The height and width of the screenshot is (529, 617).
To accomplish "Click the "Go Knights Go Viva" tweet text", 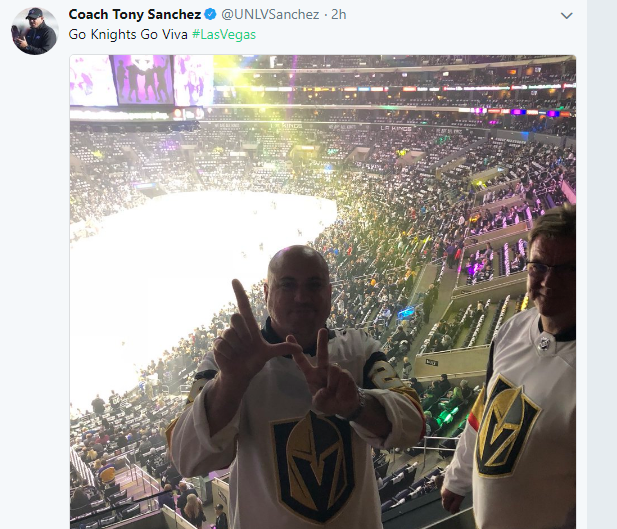I will (x=127, y=34).
